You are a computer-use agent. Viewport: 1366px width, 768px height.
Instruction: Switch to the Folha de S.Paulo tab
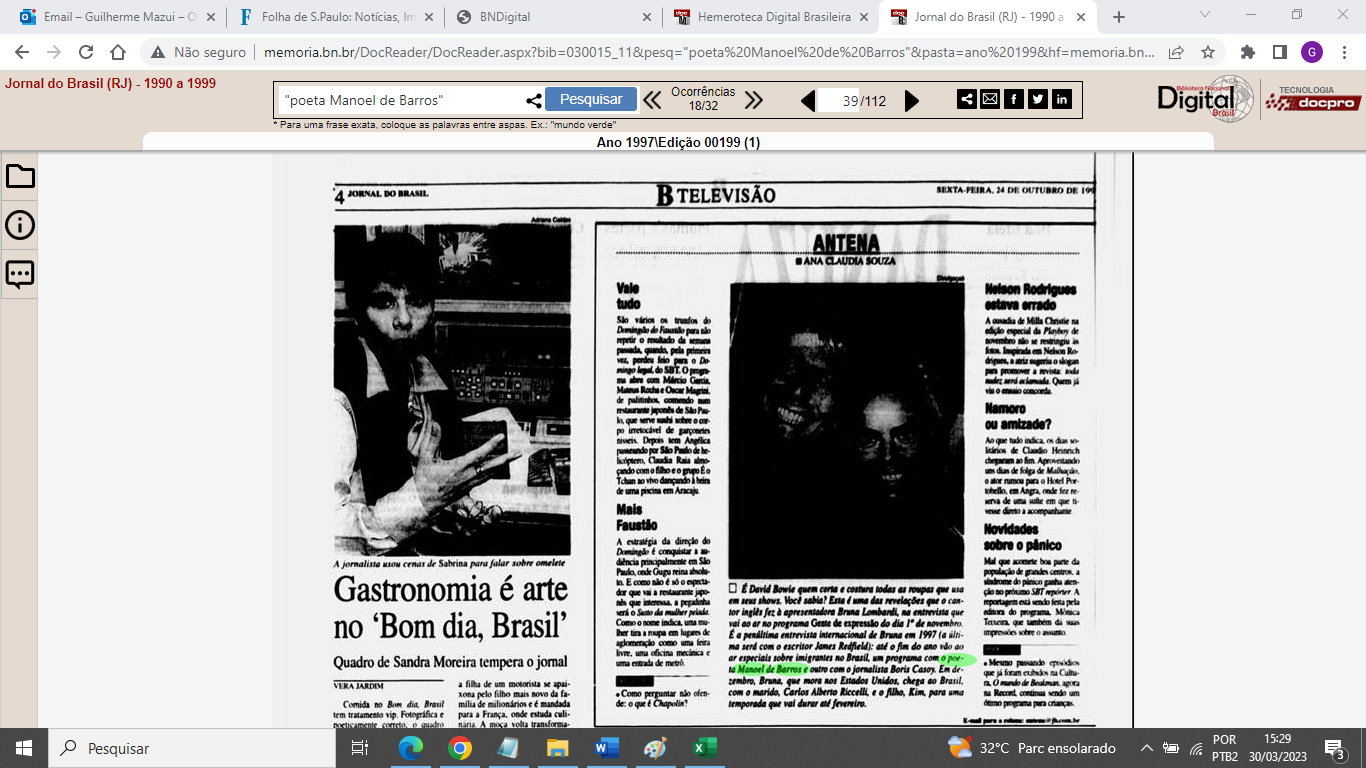pos(335,17)
